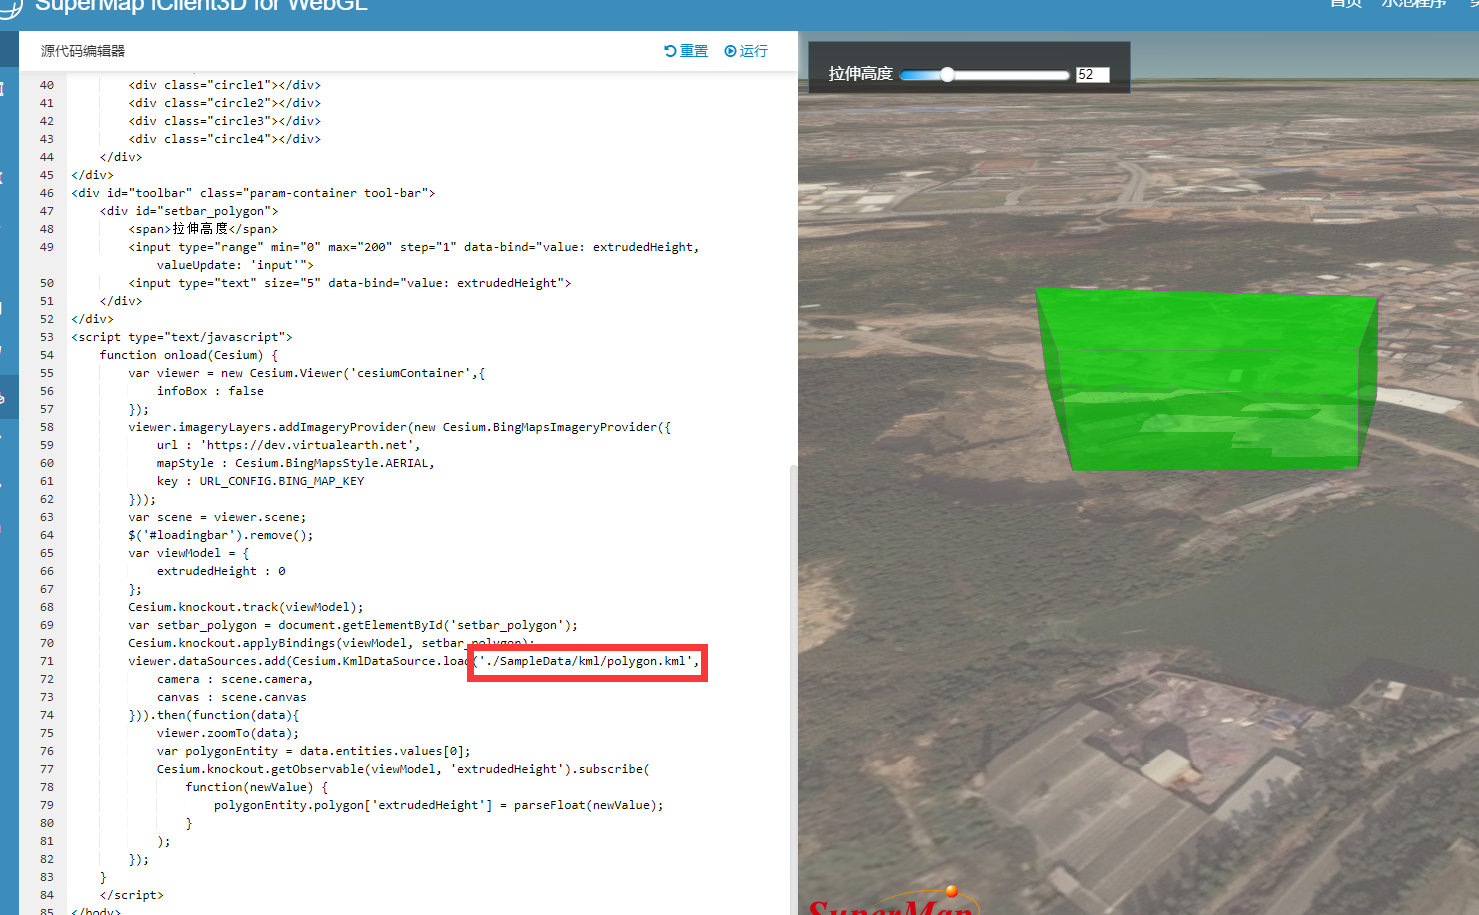Screen dimensions: 1479x915
Task: Click the addImageryProvider code line
Action: pos(399,427)
